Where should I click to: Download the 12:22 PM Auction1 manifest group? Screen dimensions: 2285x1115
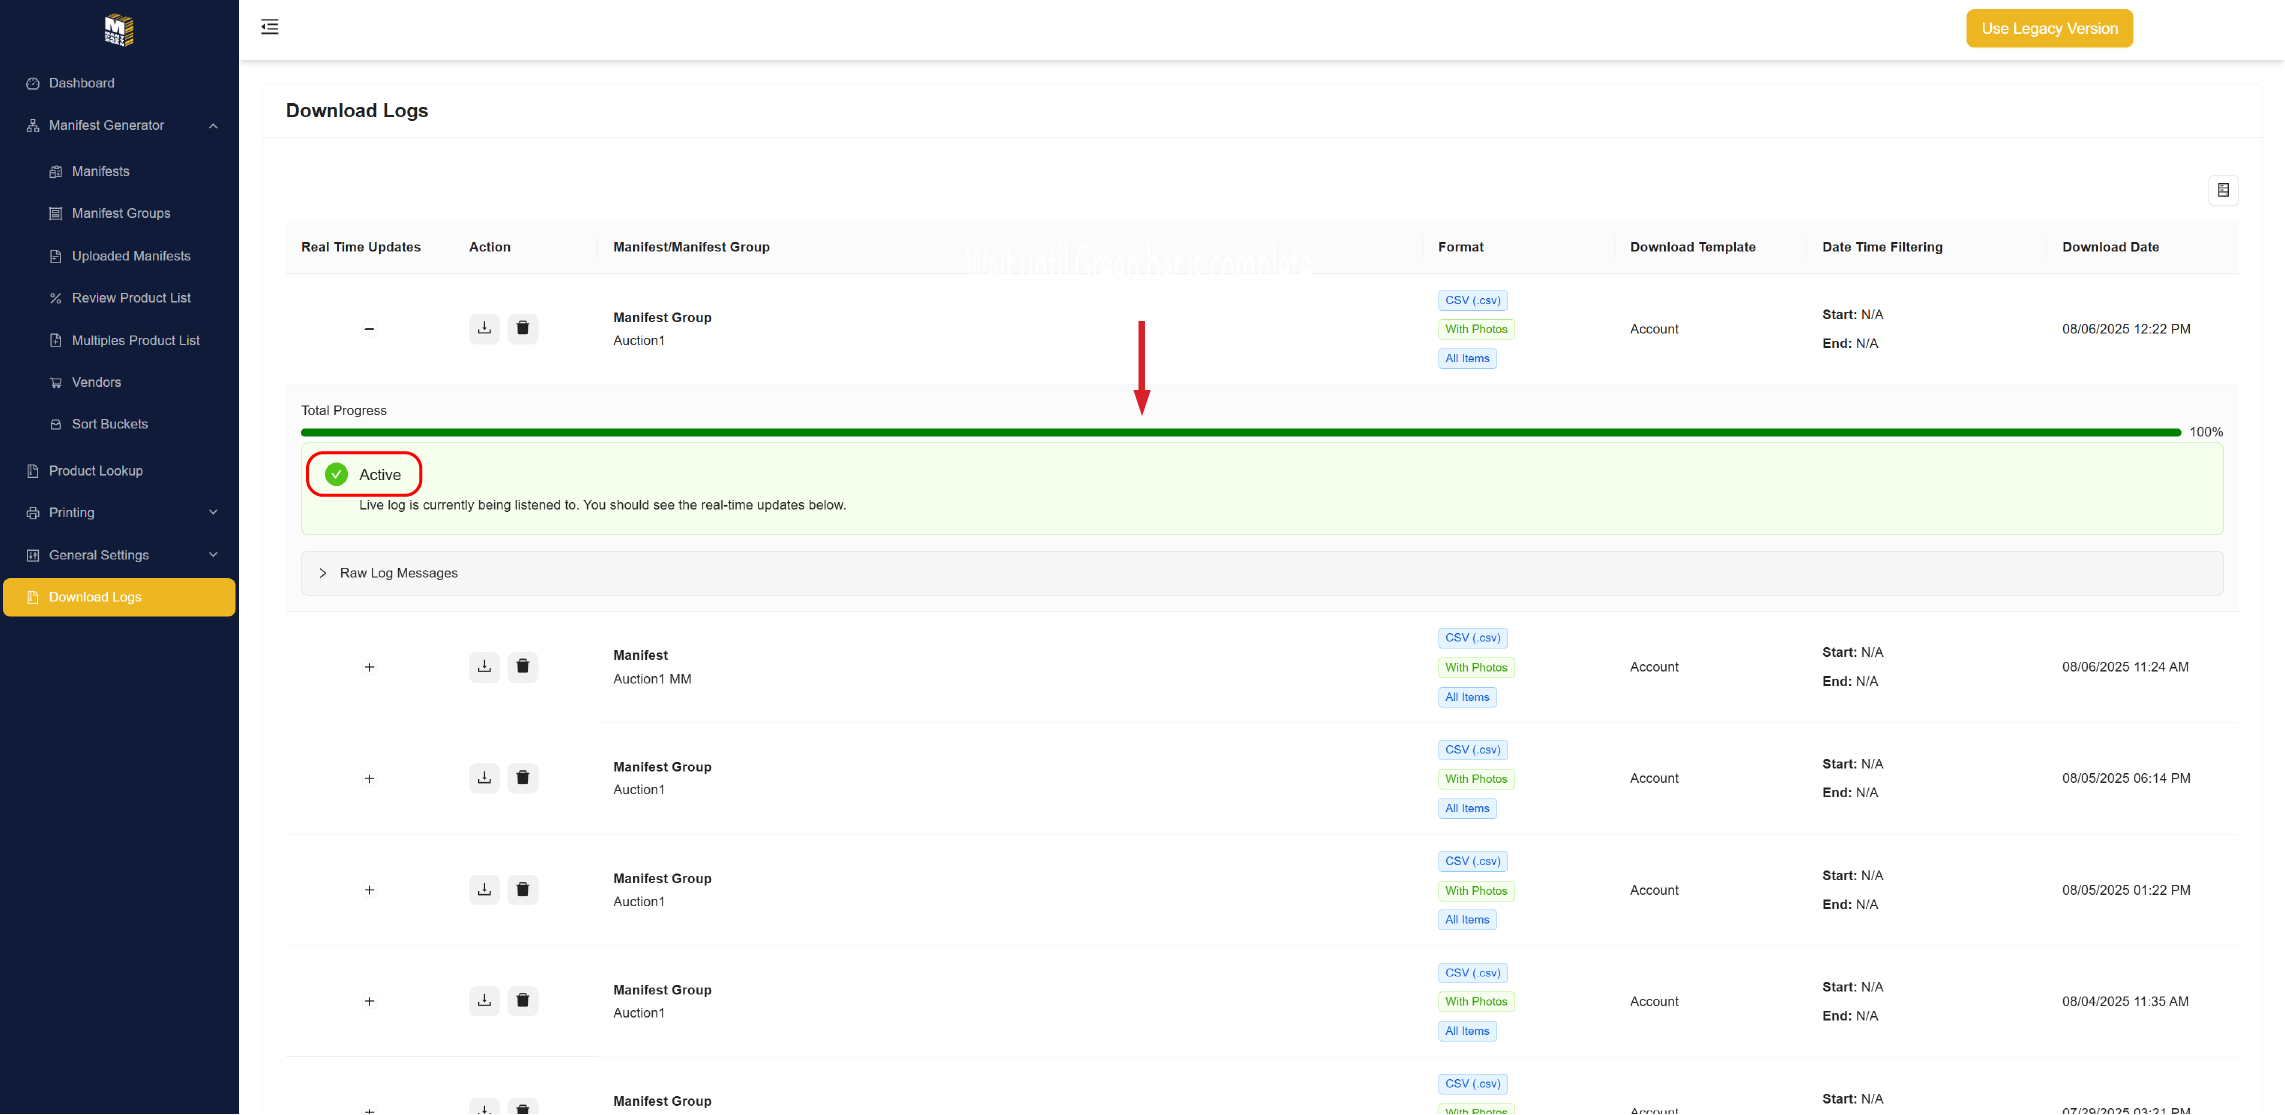[484, 328]
